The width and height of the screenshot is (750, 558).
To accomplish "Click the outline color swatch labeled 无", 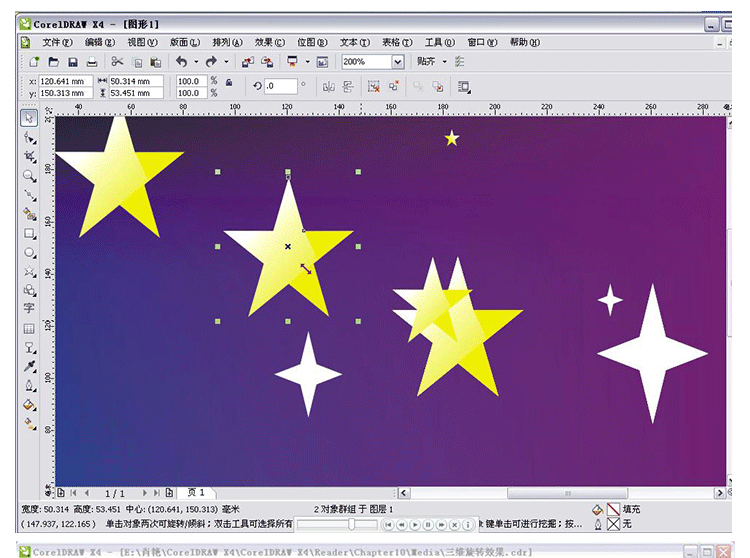I will (613, 524).
